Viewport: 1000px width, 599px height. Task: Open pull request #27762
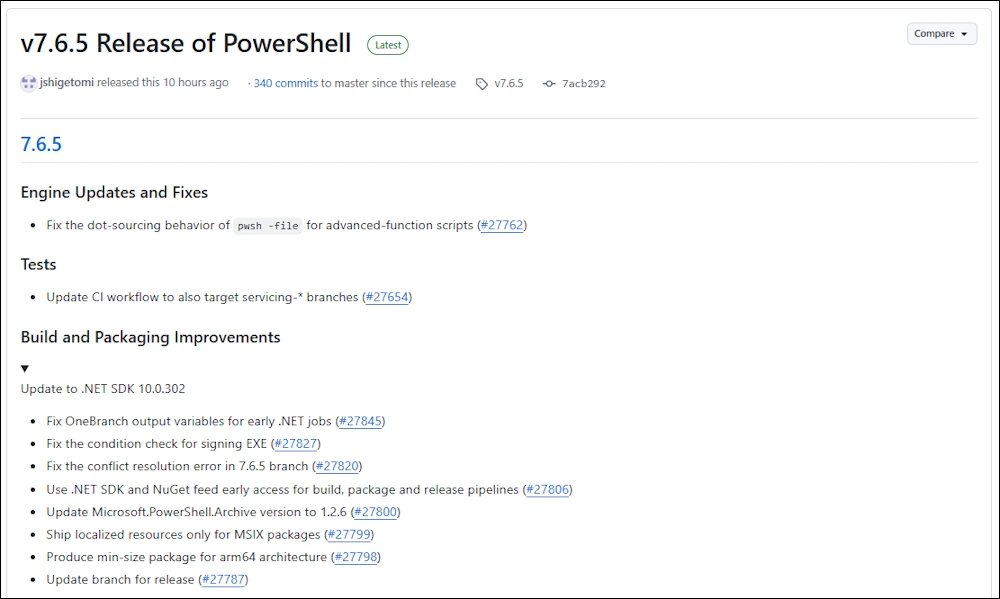click(502, 225)
